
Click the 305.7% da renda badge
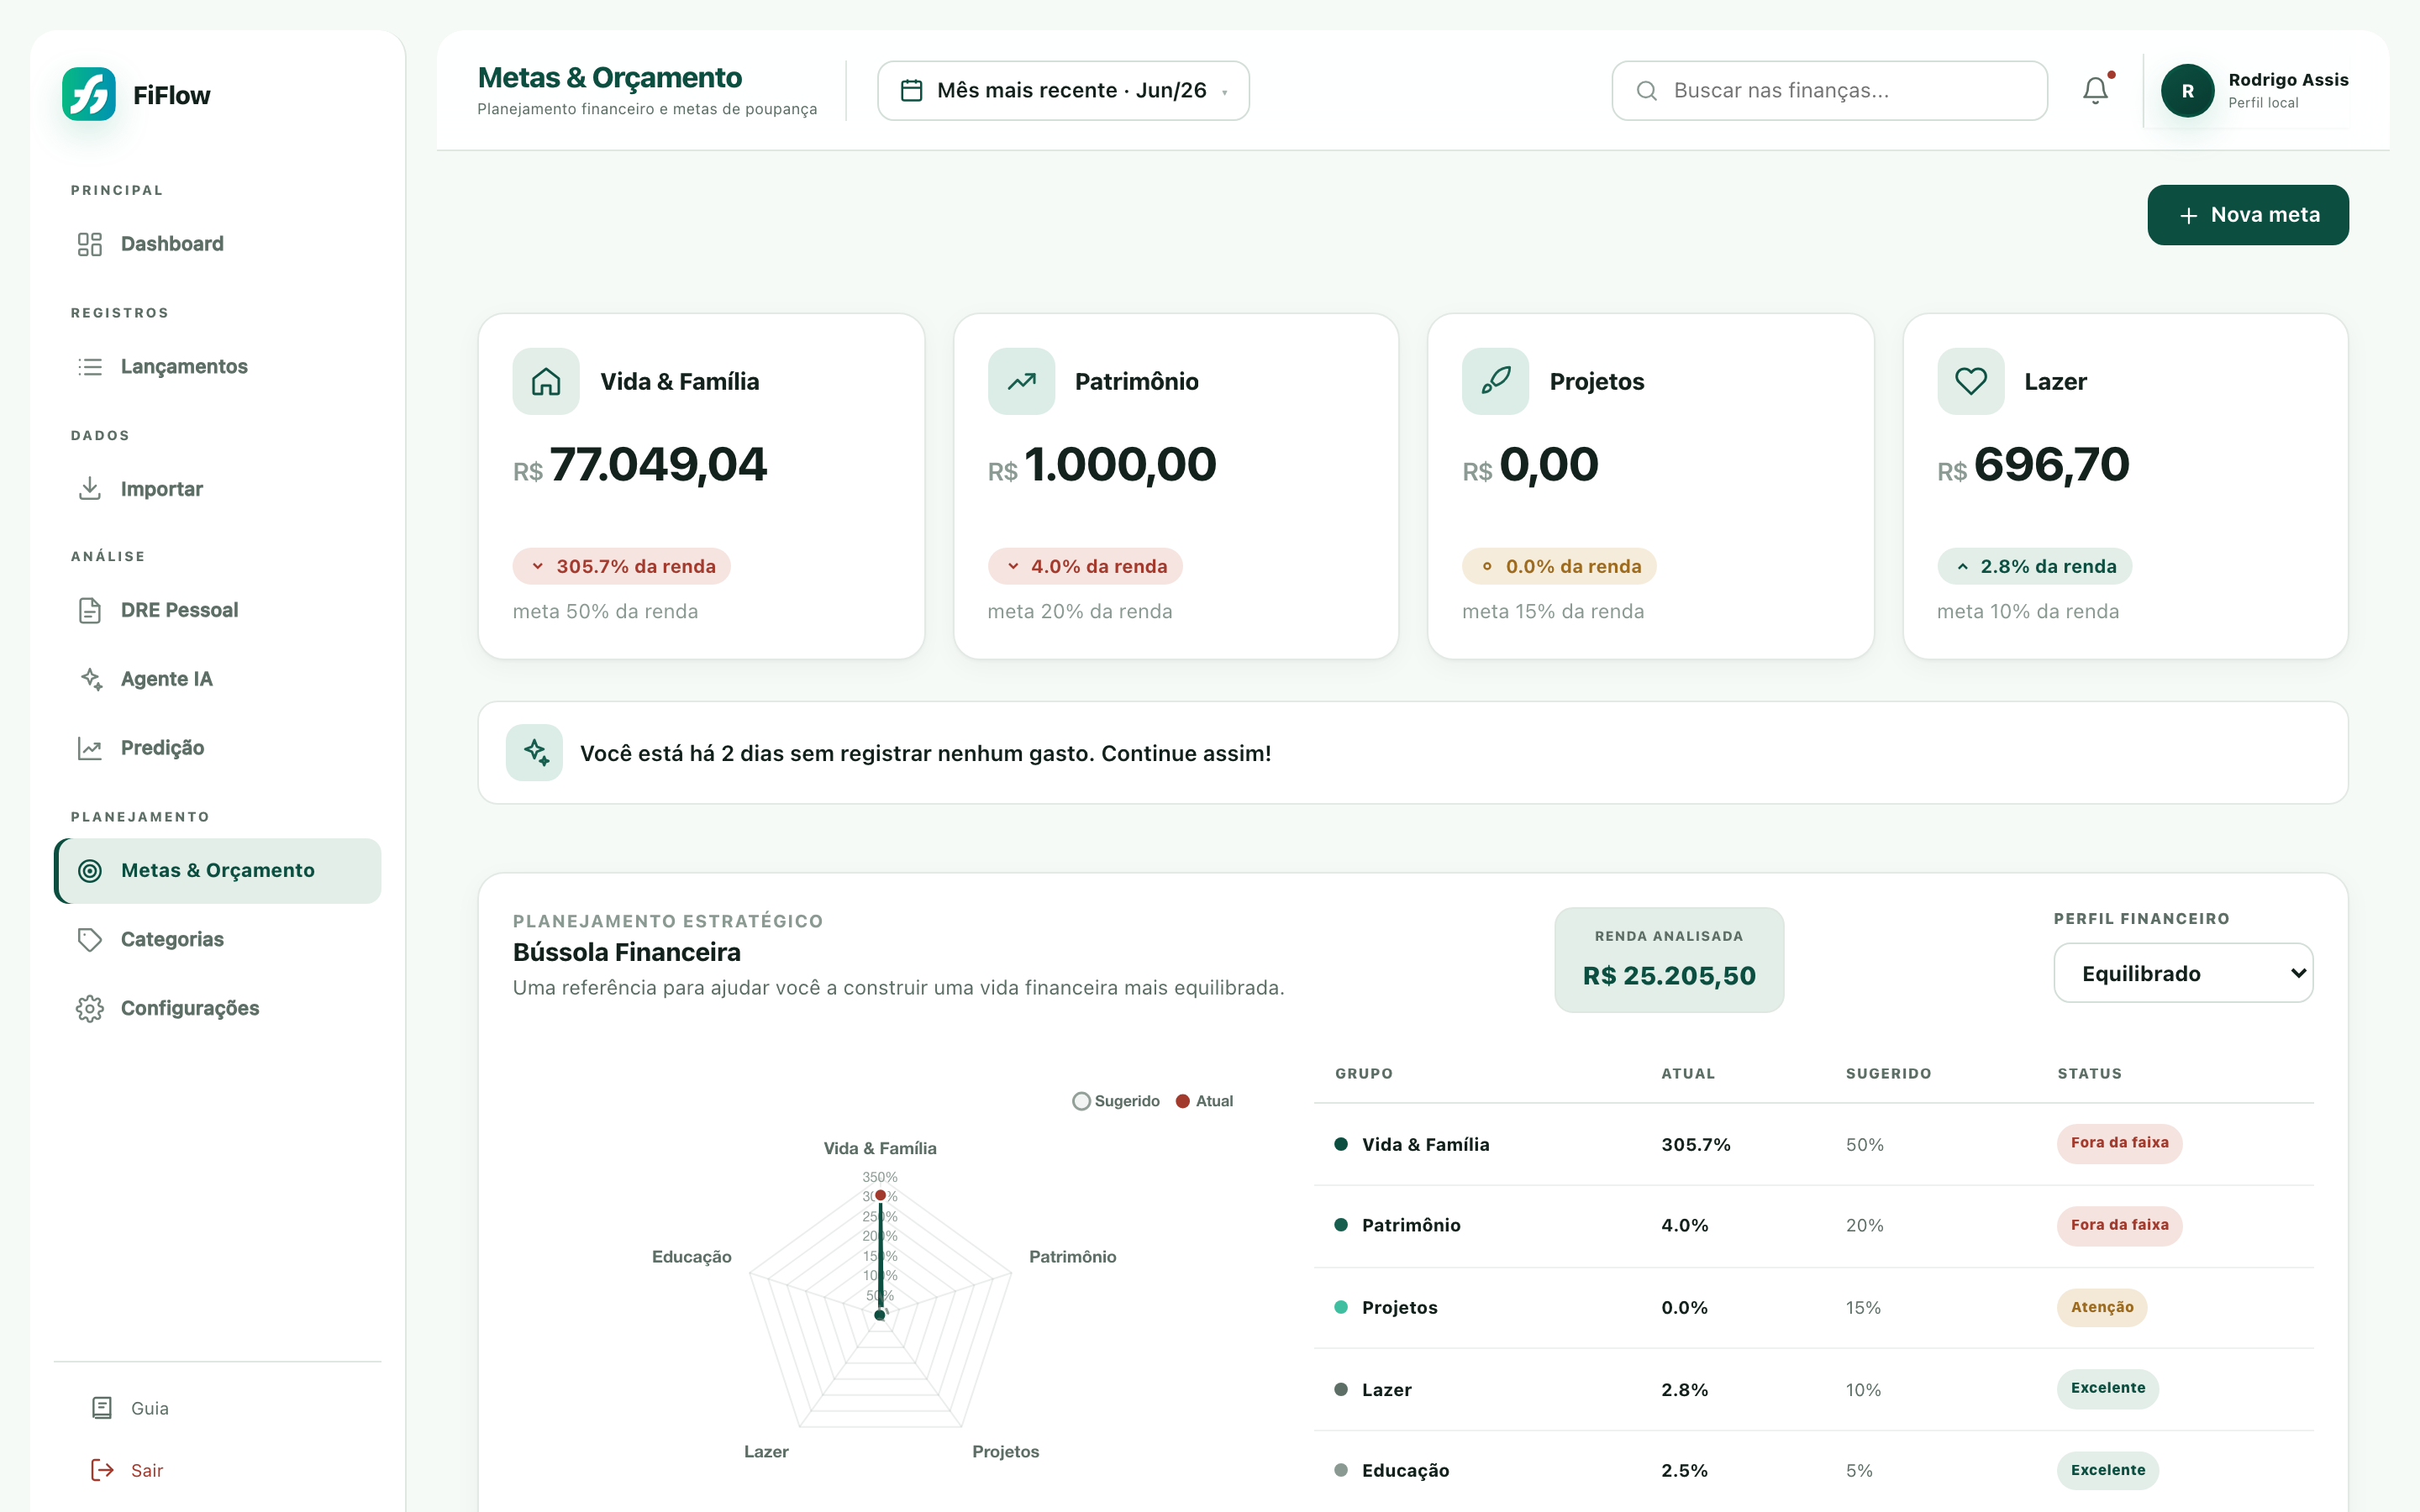tap(622, 566)
